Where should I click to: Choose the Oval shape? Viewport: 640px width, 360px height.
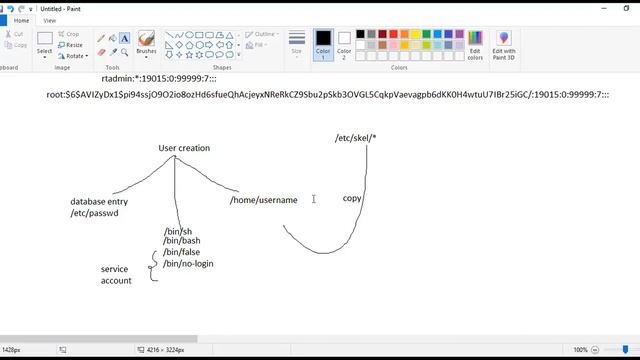click(189, 35)
